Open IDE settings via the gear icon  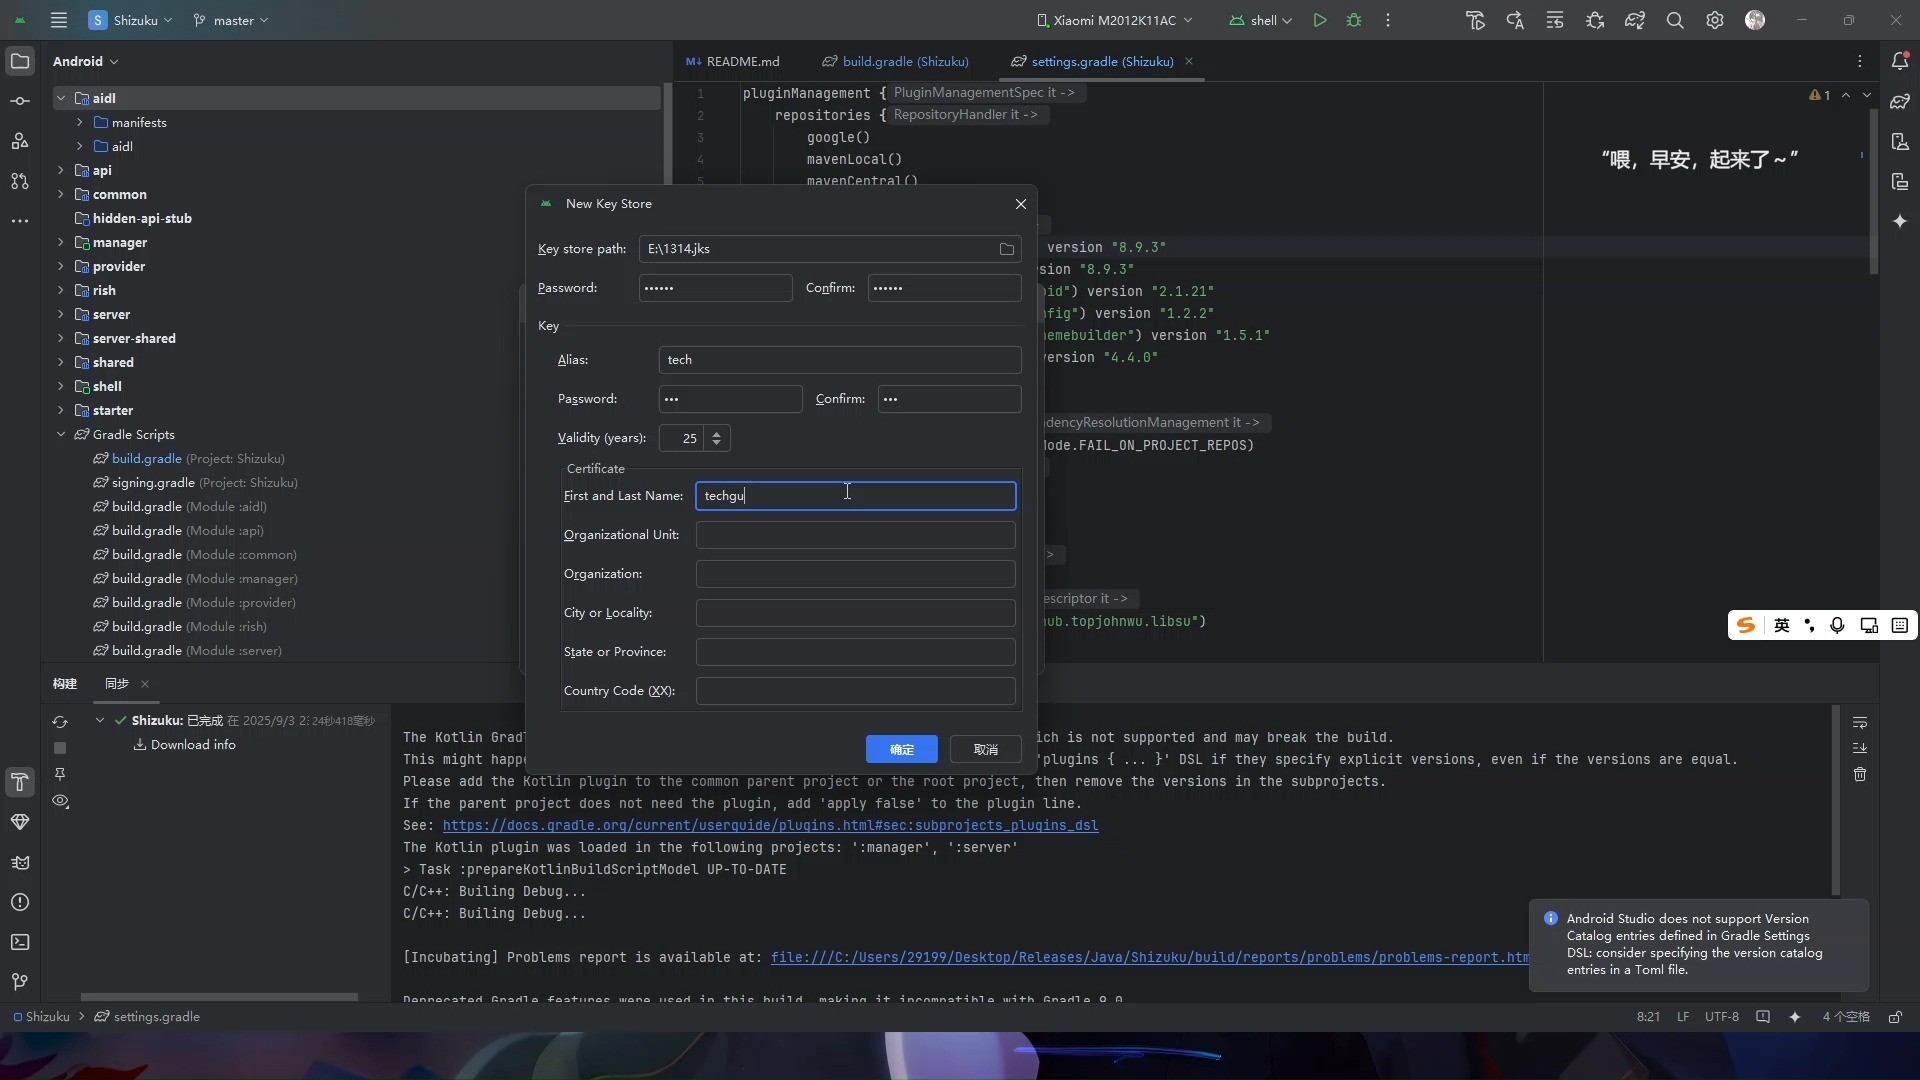pos(1716,20)
